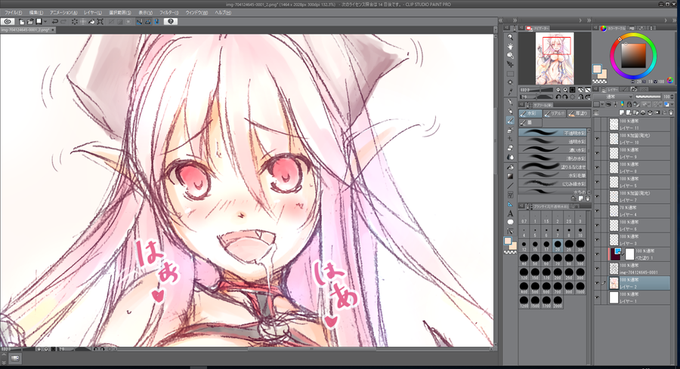Image resolution: width=680 pixels, height=369 pixels.
Task: Hide レイヤー 10 with its eye icon
Action: tap(597, 139)
